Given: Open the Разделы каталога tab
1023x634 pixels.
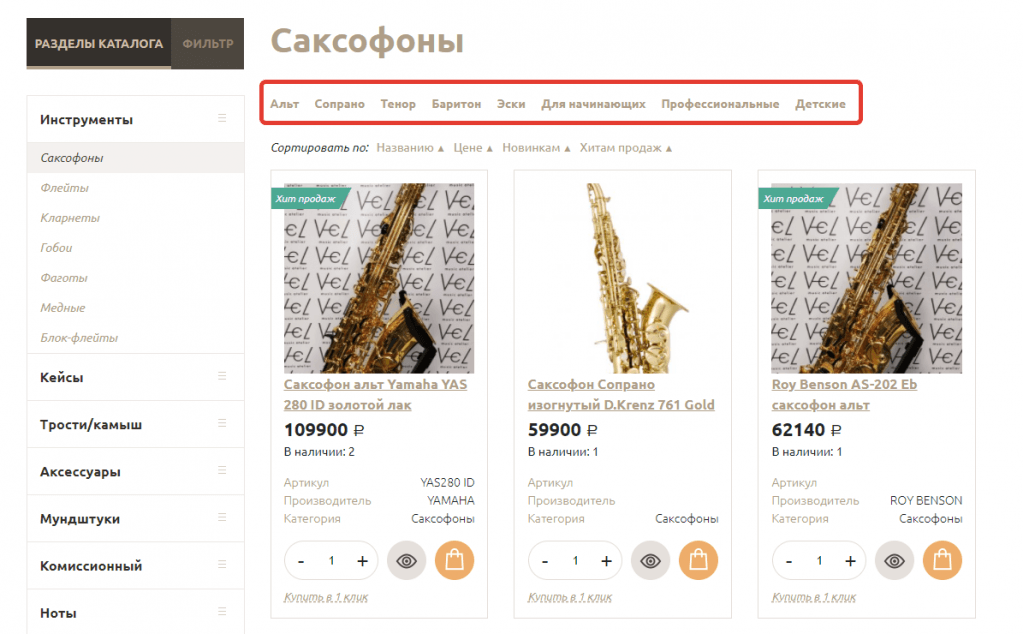Looking at the screenshot, I should [99, 44].
